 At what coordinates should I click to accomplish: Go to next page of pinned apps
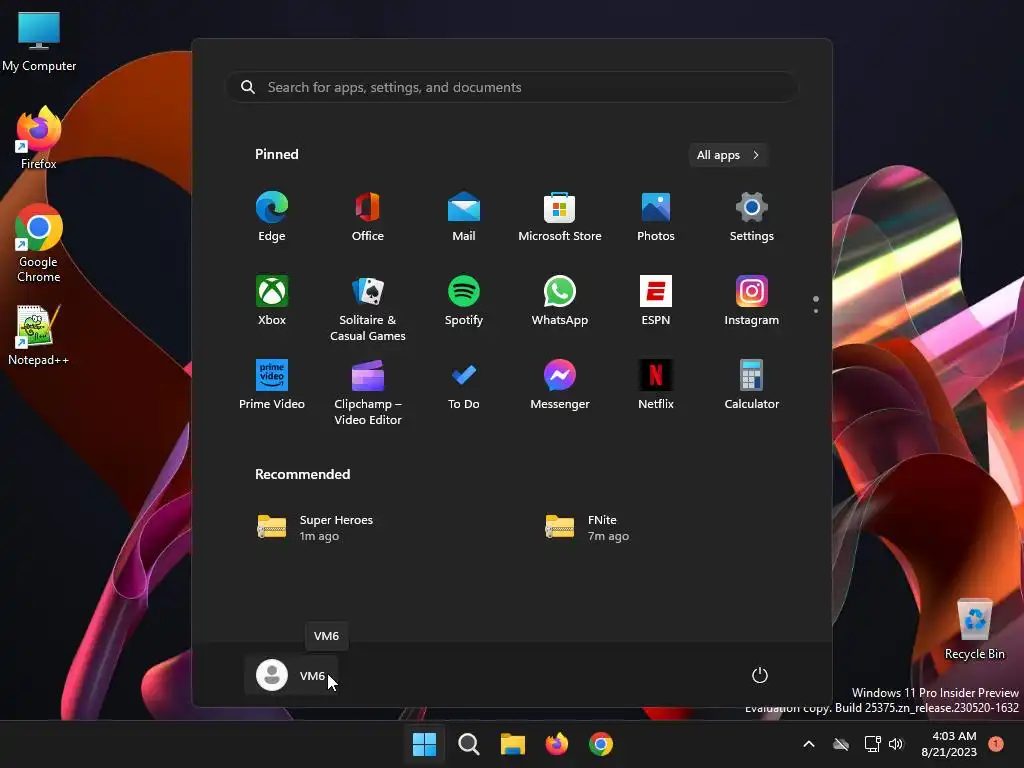[816, 311]
